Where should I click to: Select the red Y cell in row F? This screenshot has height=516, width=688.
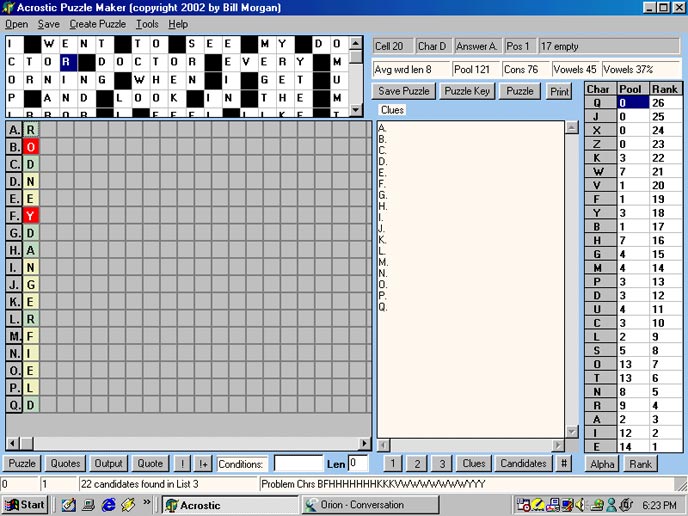pos(31,215)
